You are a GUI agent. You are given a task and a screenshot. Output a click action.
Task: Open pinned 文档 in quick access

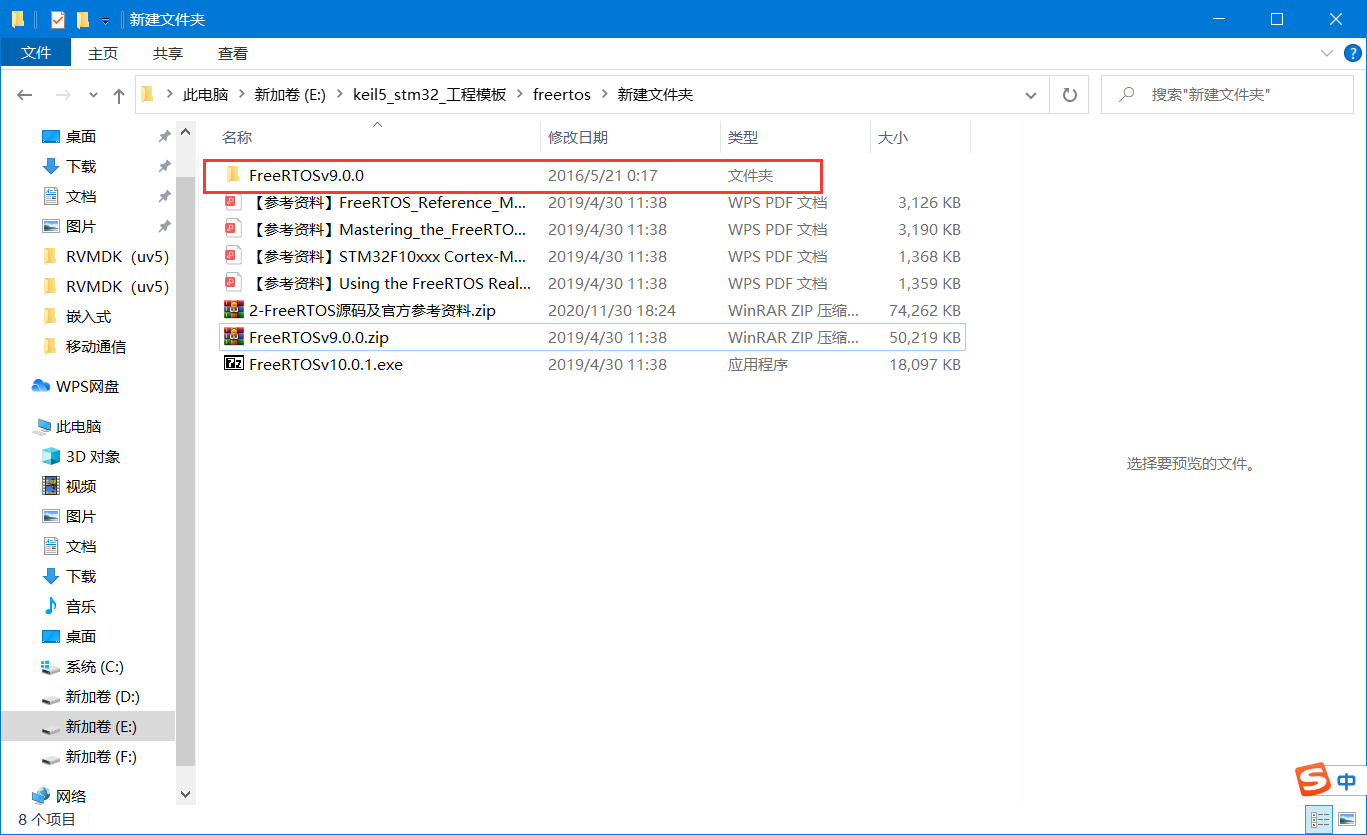[x=81, y=196]
